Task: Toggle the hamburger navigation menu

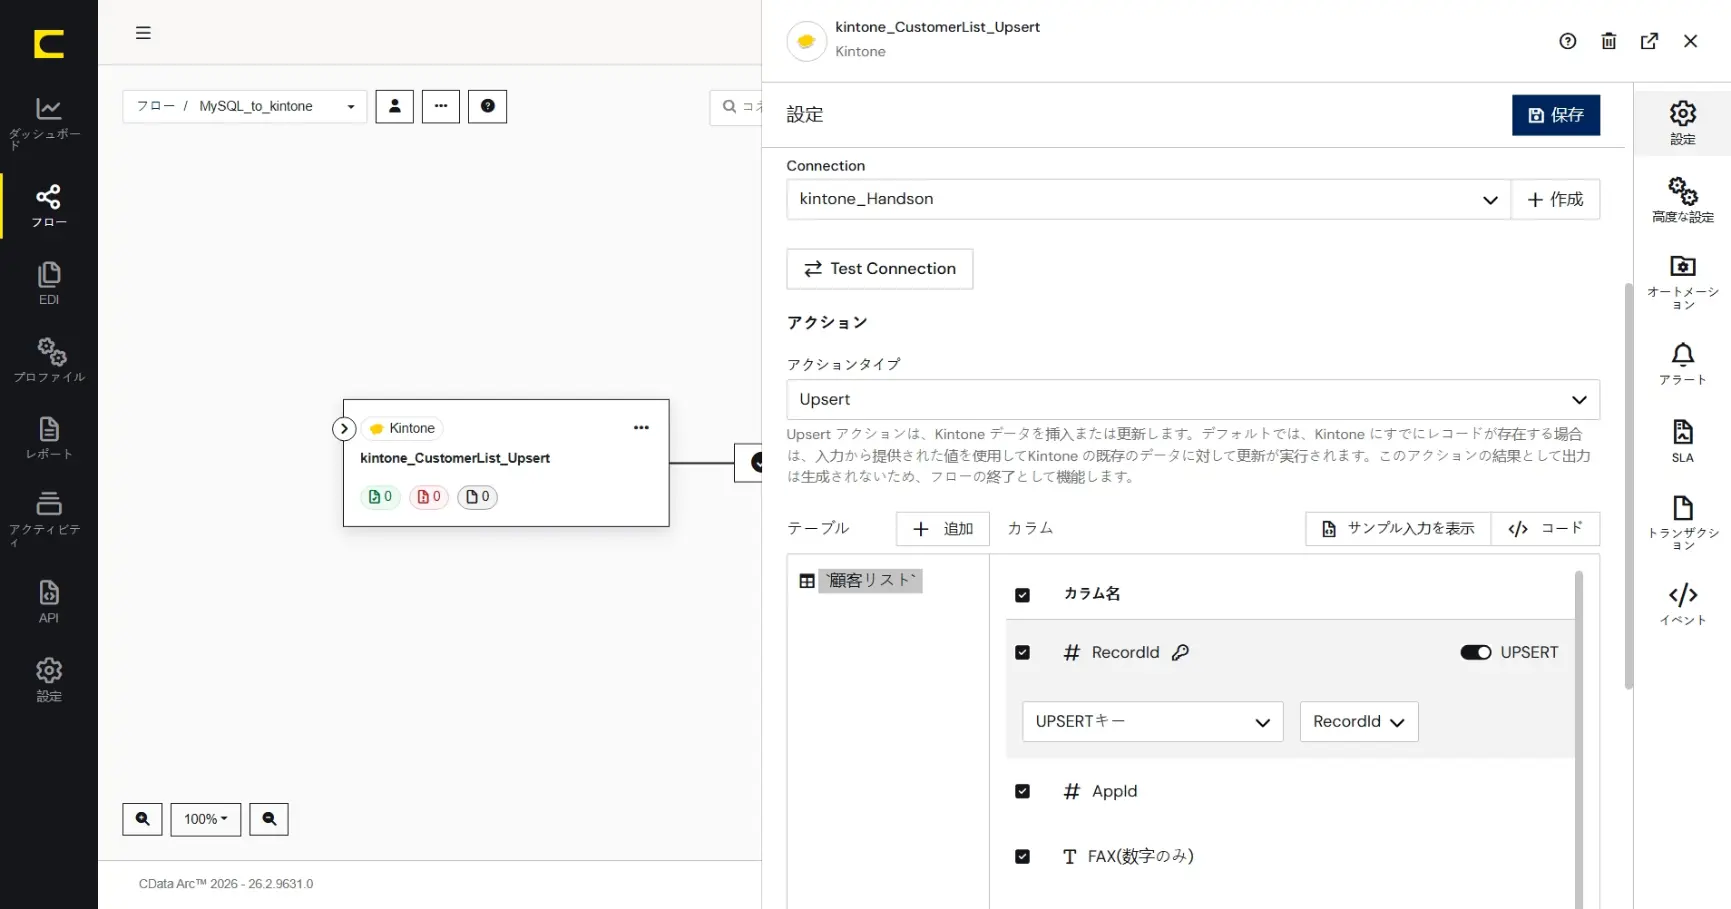Action: pyautogui.click(x=143, y=33)
